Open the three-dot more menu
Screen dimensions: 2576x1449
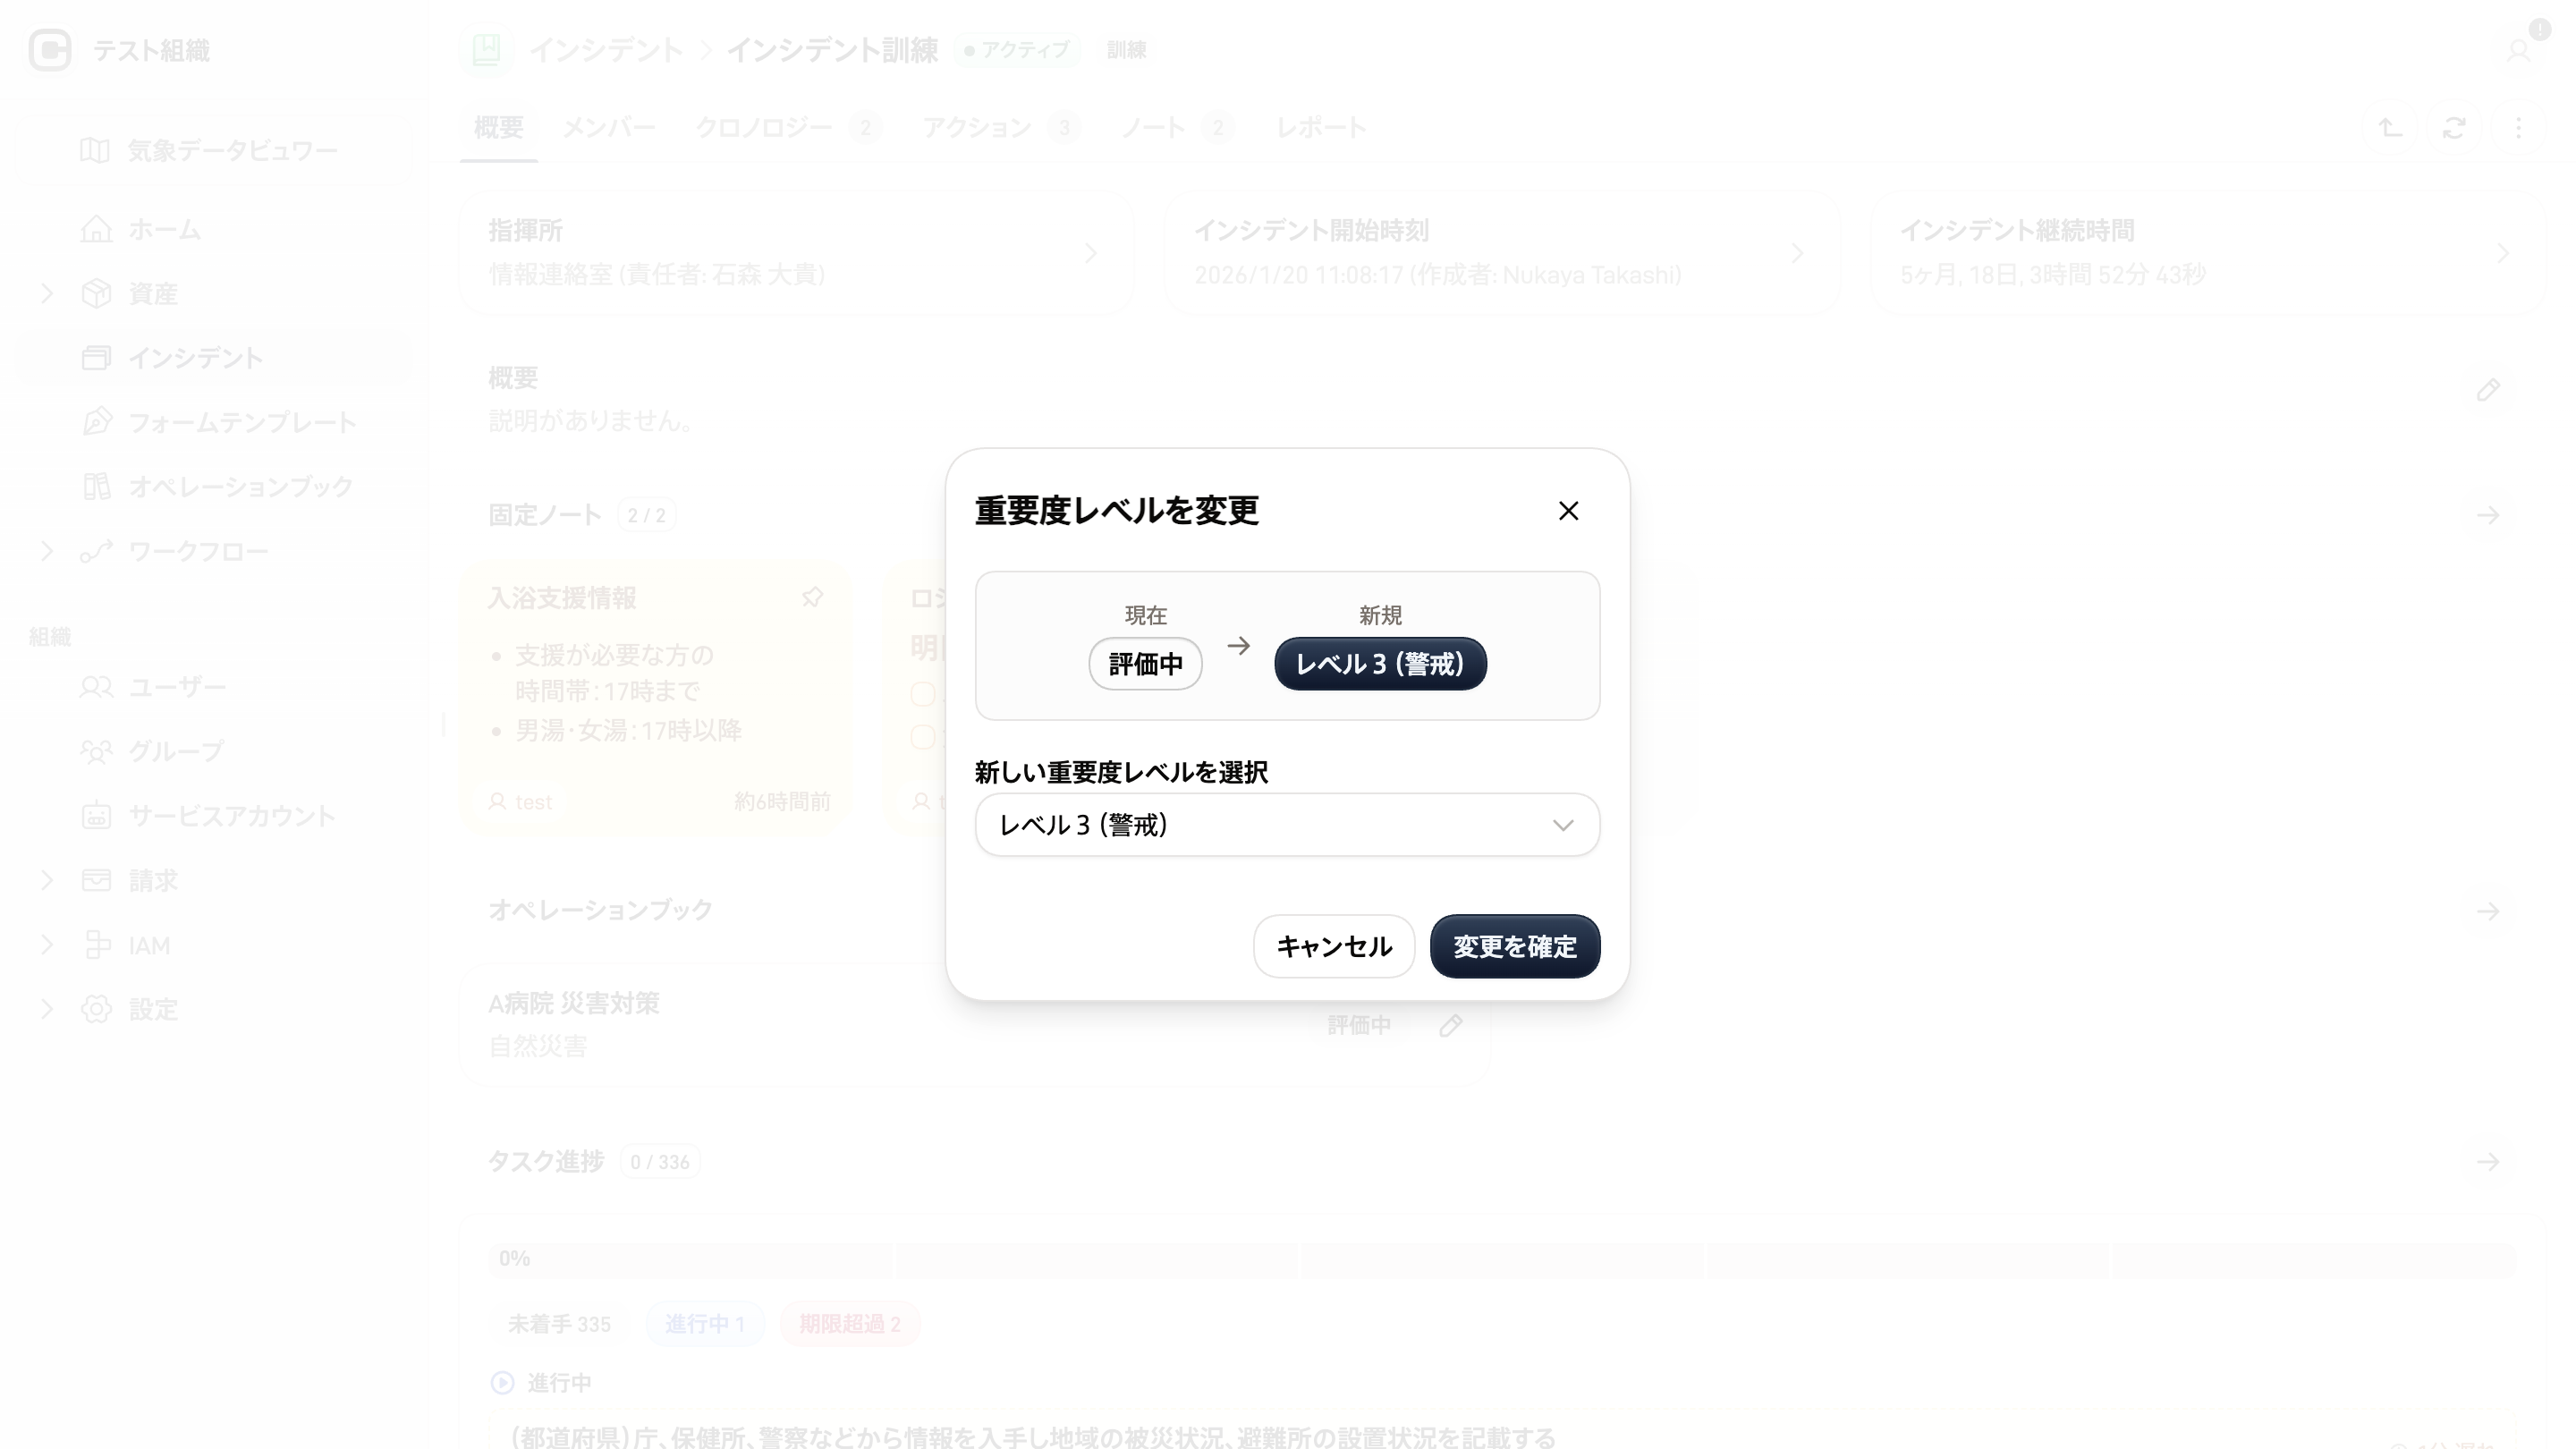[2519, 128]
